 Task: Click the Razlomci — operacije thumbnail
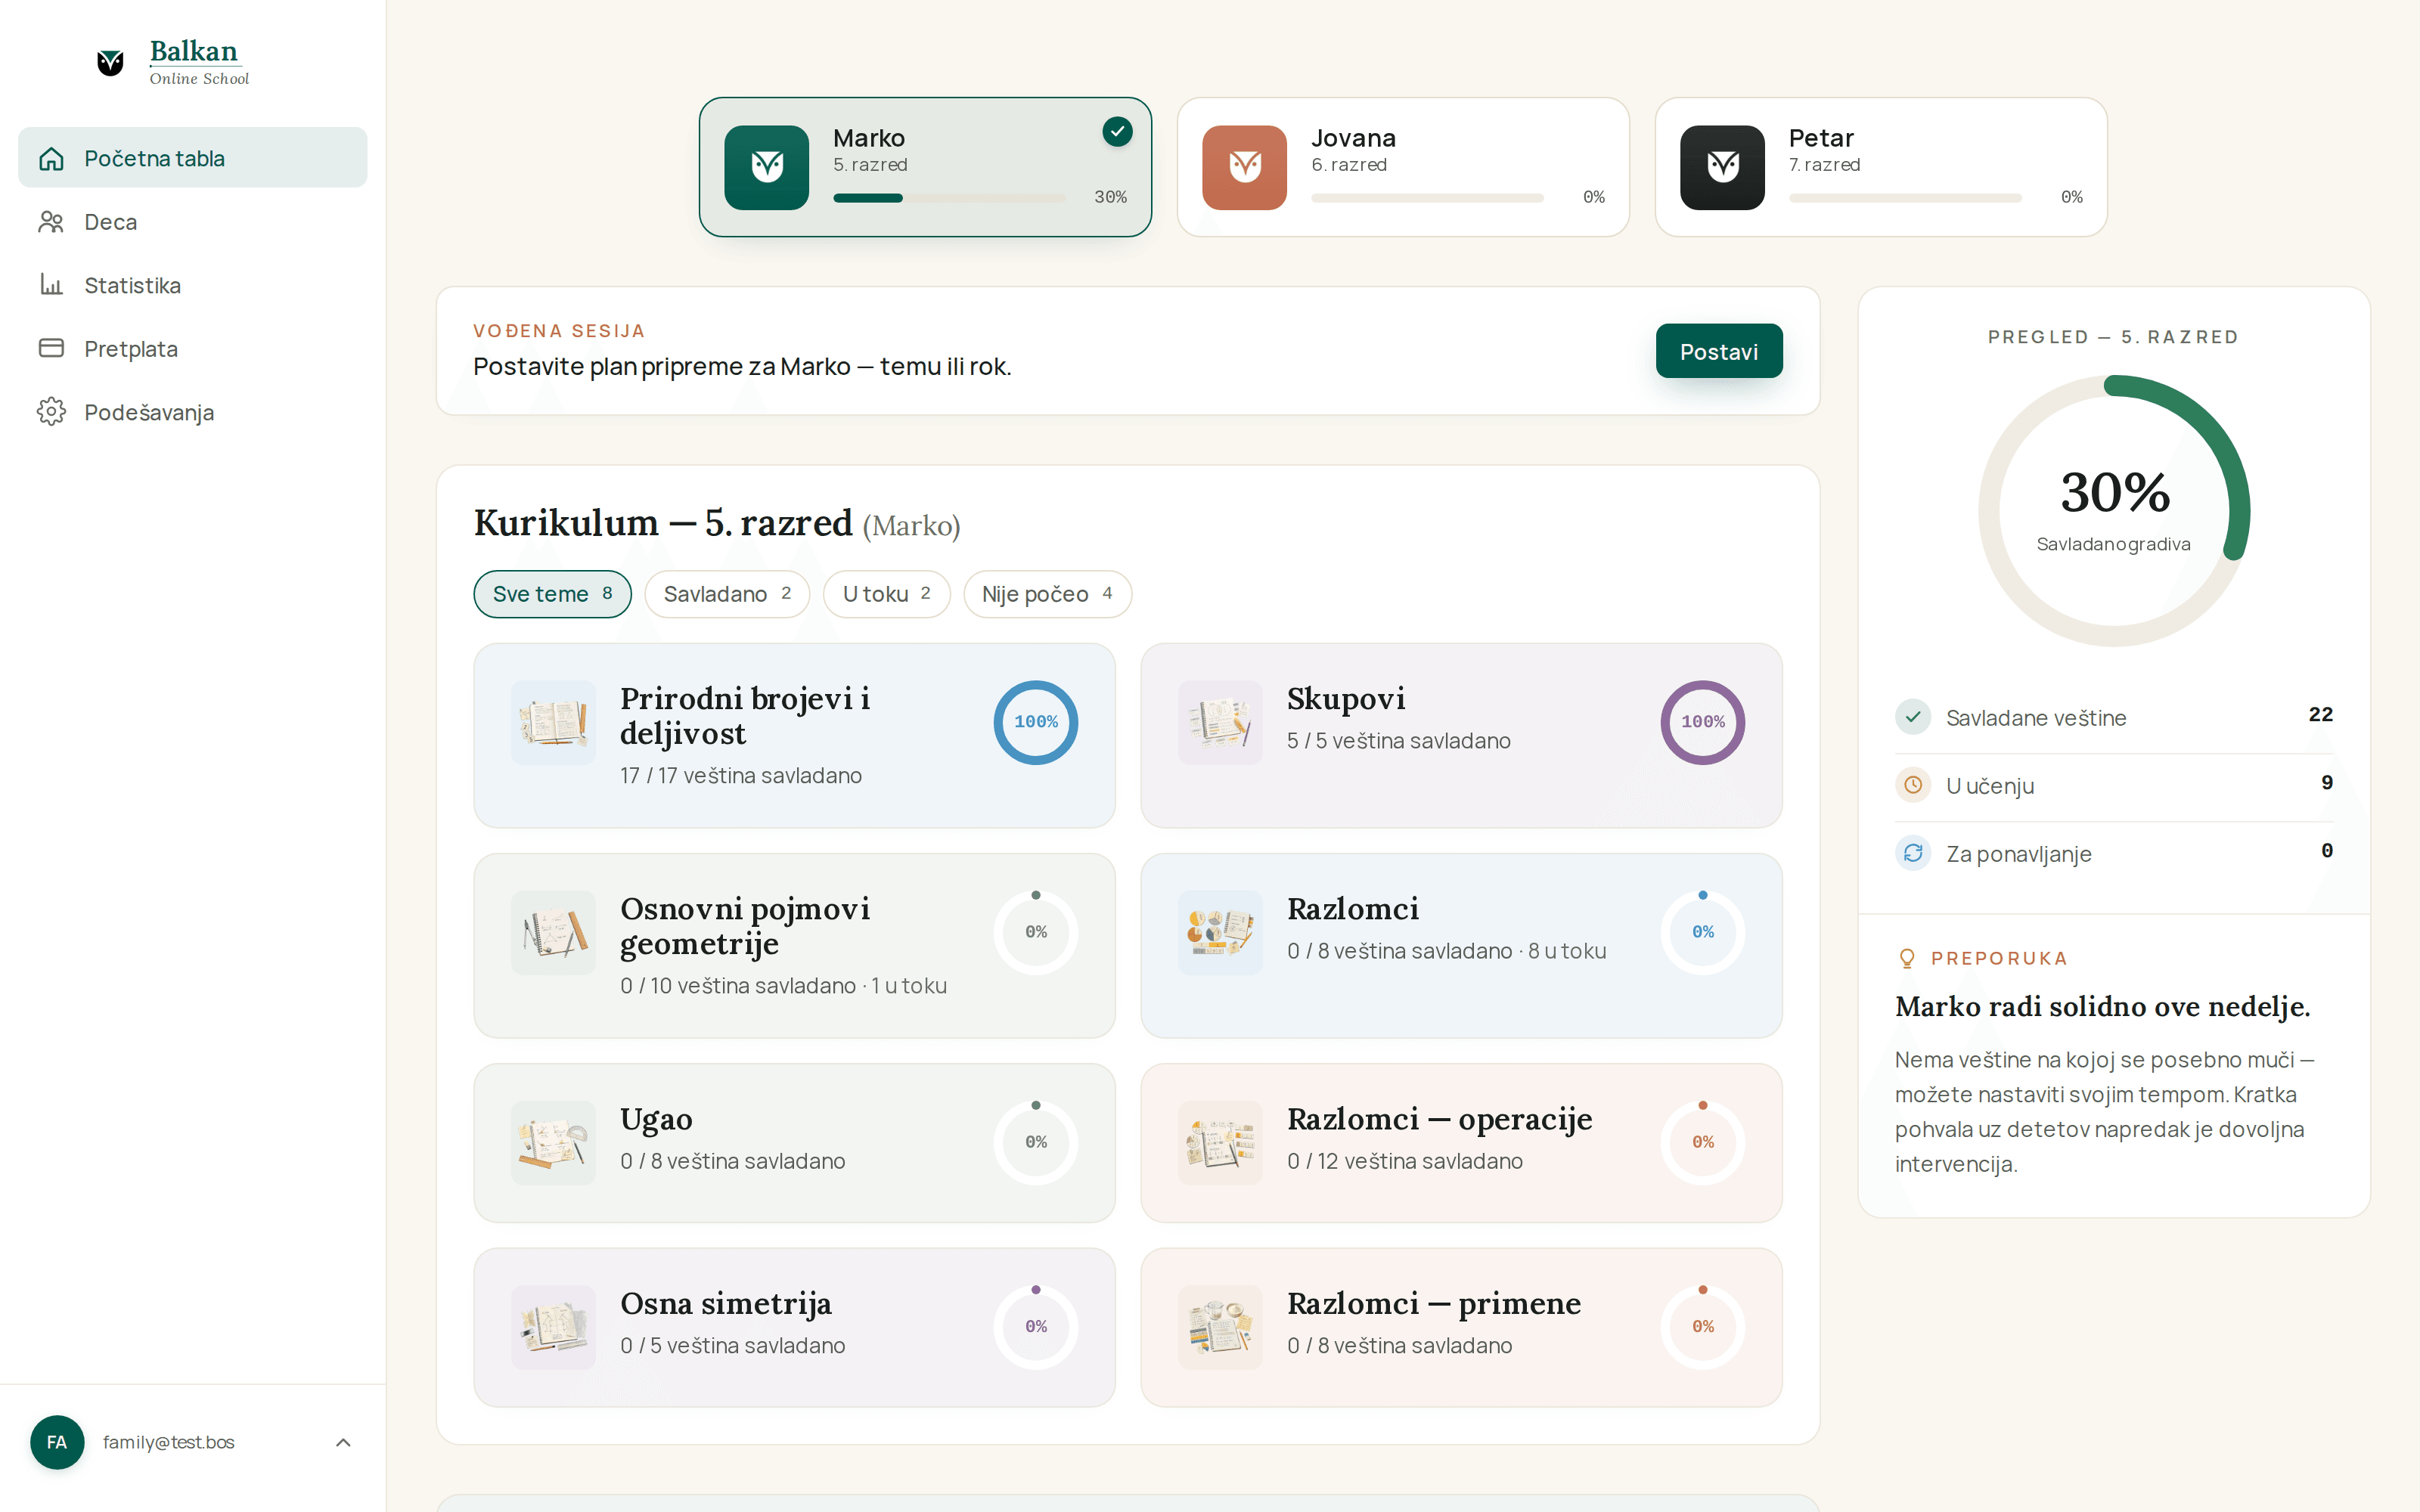[x=1220, y=1142]
